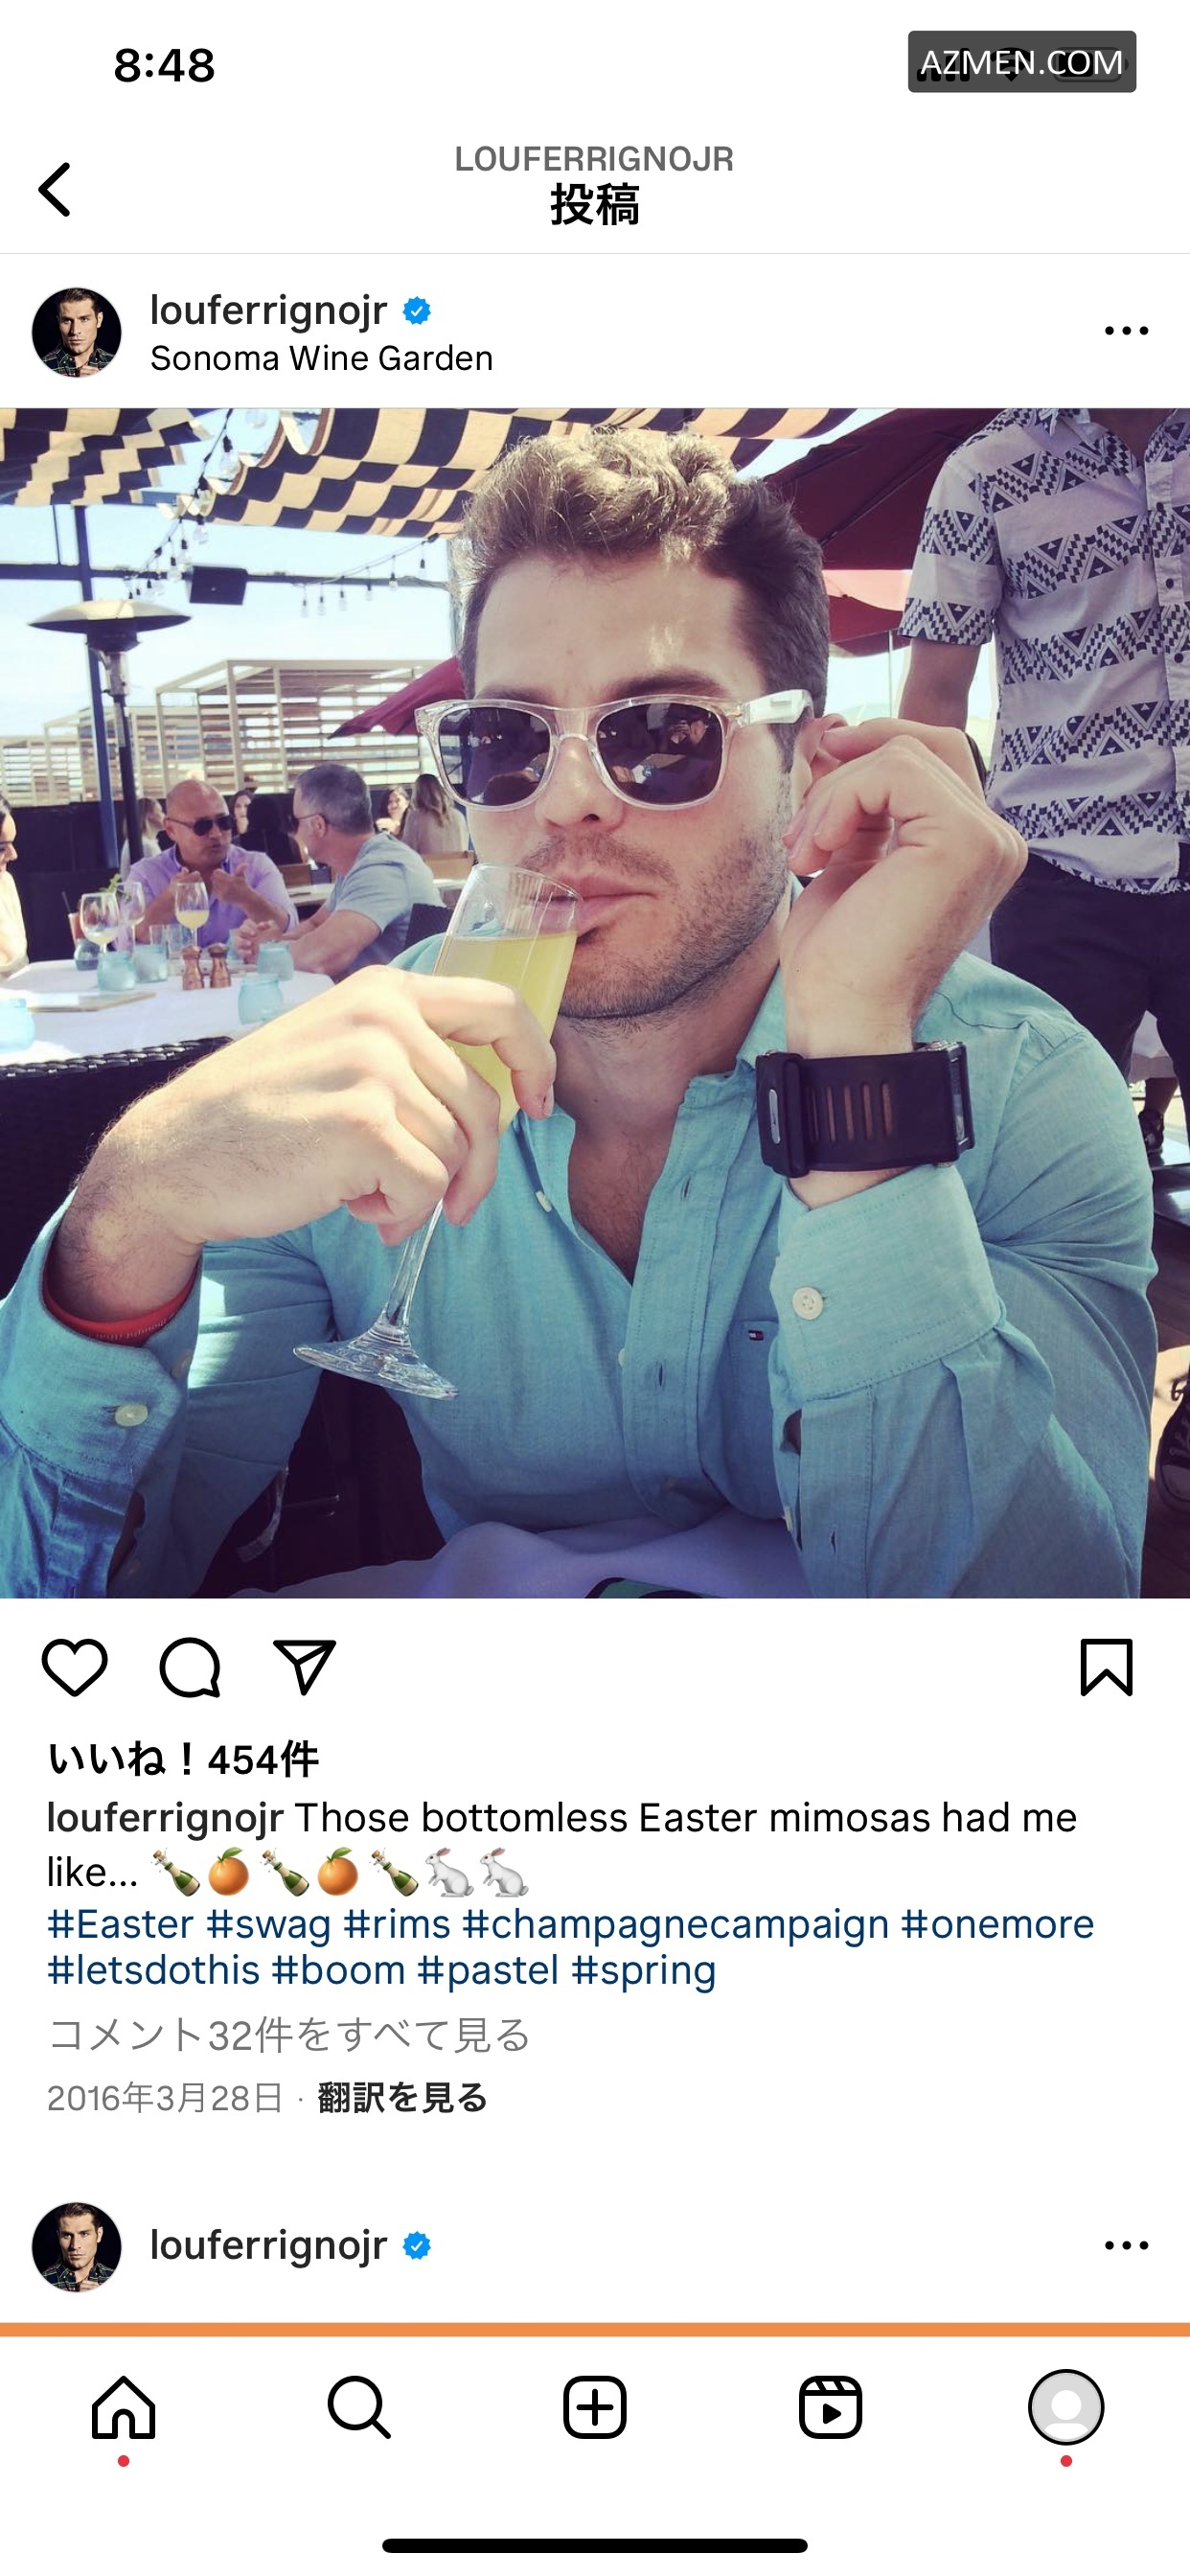Open Sonoma Wine Garden location
The width and height of the screenshot is (1190, 2576).
[x=321, y=358]
